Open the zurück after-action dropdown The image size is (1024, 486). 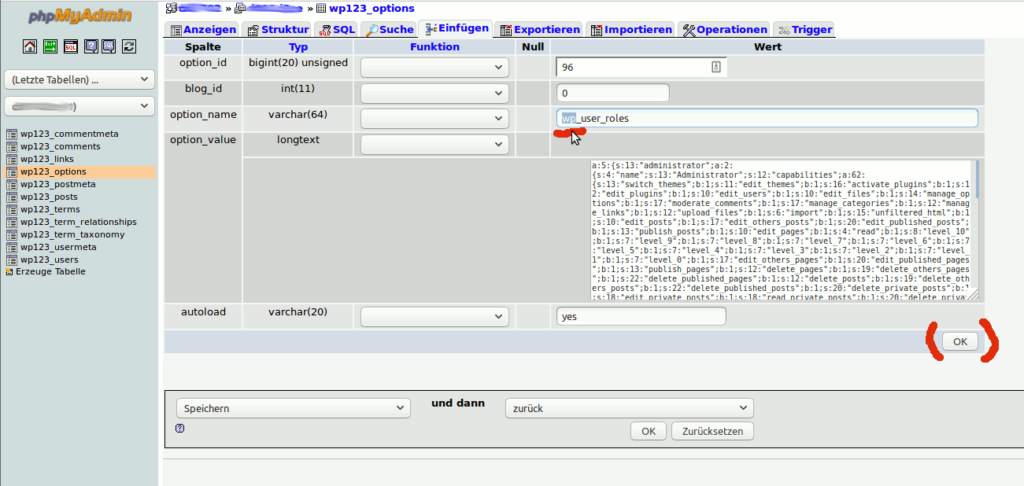[x=629, y=408]
